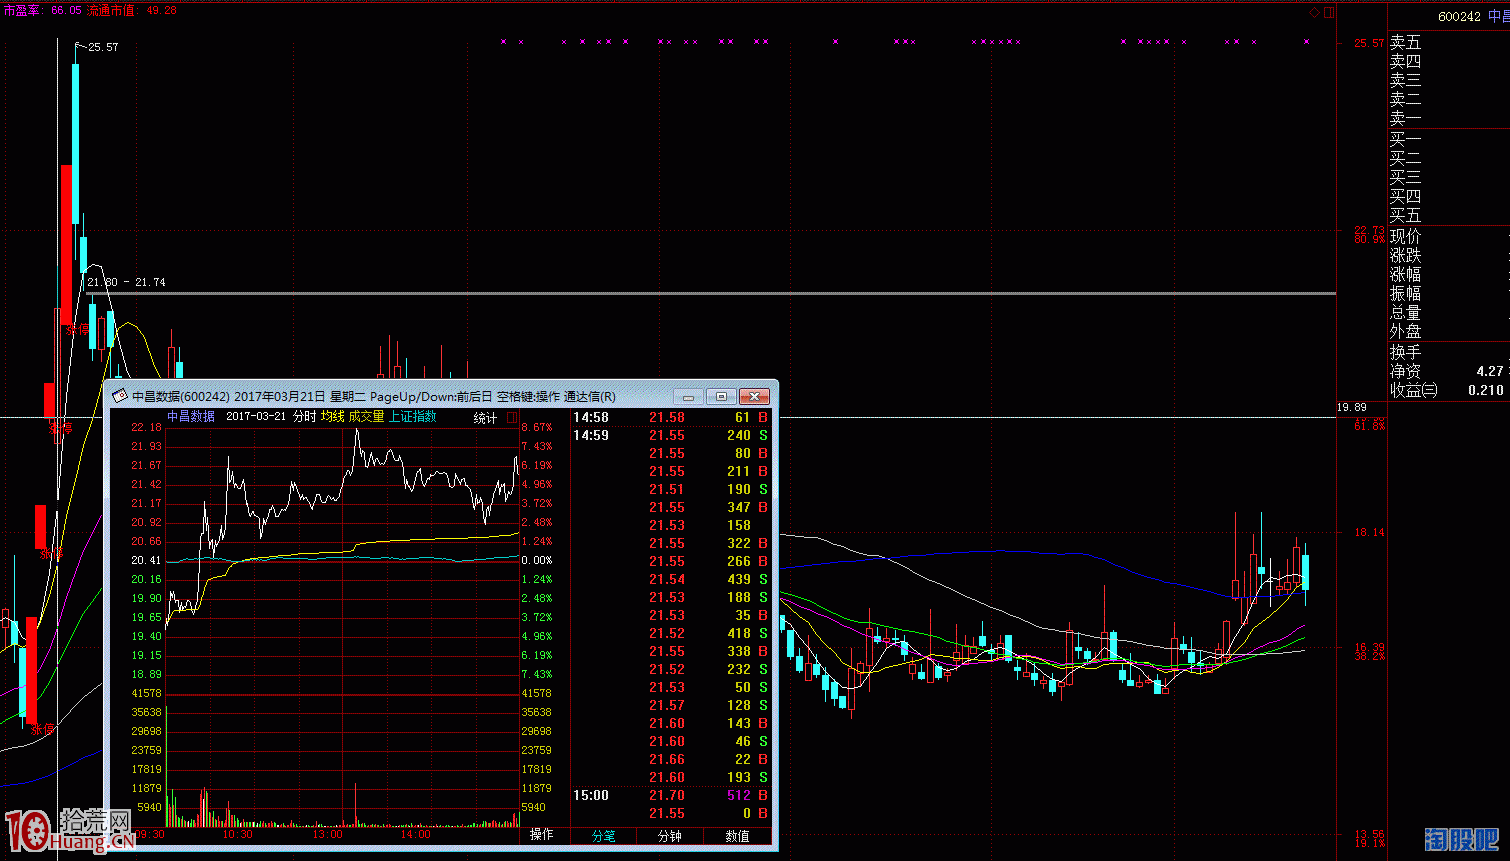The image size is (1510, 861).
Task: Open the 统计 statistics button in popup
Action: [x=485, y=418]
